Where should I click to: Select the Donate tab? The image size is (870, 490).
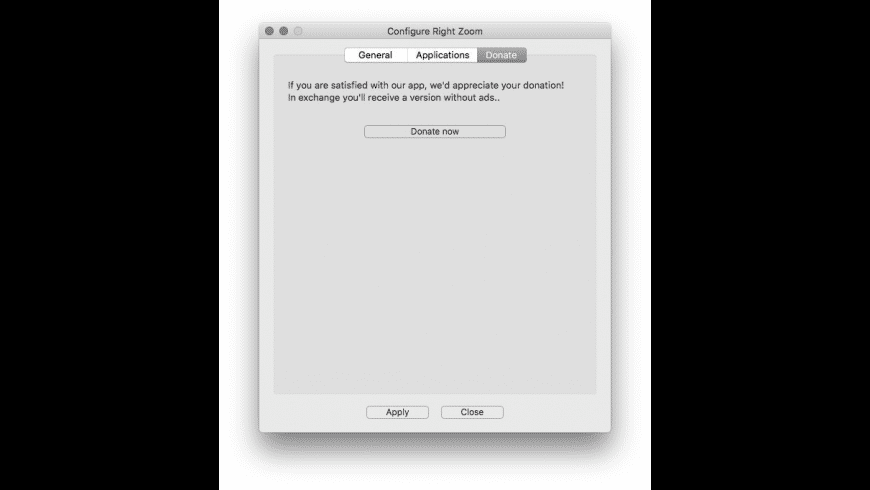pos(502,55)
